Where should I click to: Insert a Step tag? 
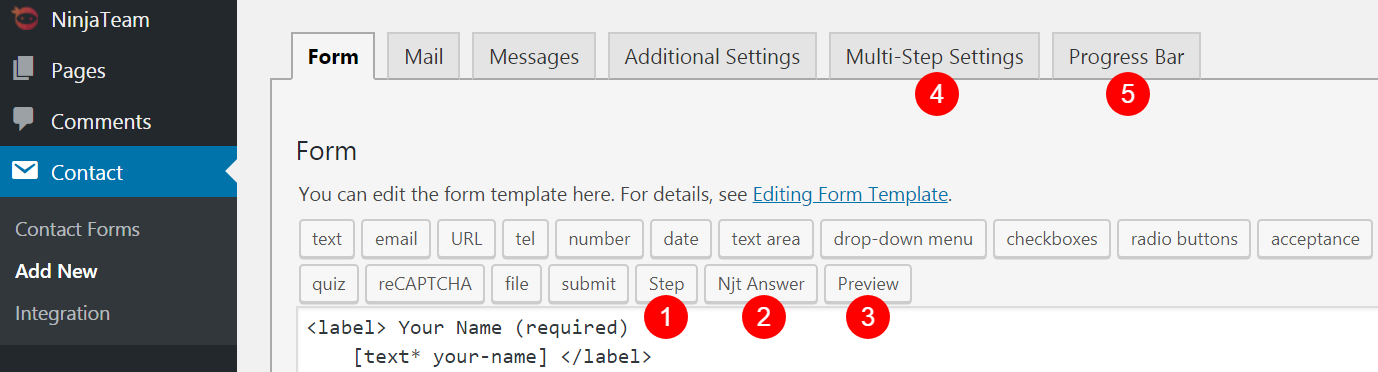pos(667,284)
